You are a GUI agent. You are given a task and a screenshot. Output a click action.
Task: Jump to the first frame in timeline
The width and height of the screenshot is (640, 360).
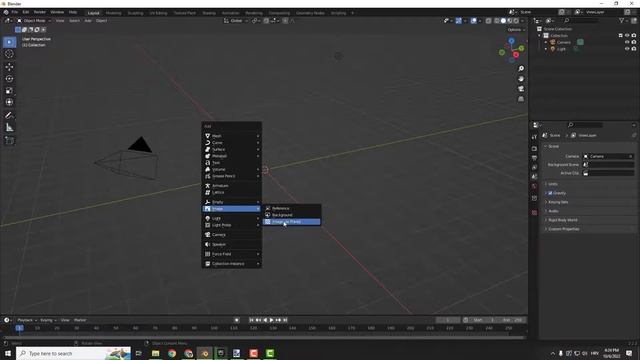pyautogui.click(x=252, y=320)
